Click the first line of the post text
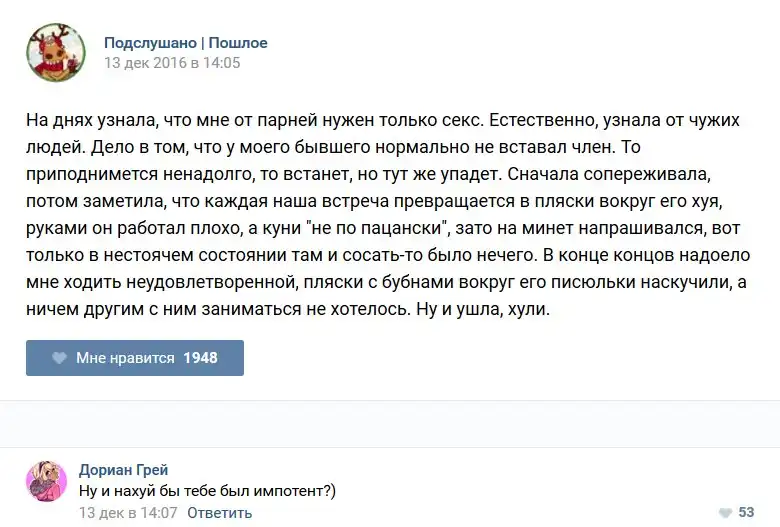This screenshot has height=527, width=780. click(382, 120)
